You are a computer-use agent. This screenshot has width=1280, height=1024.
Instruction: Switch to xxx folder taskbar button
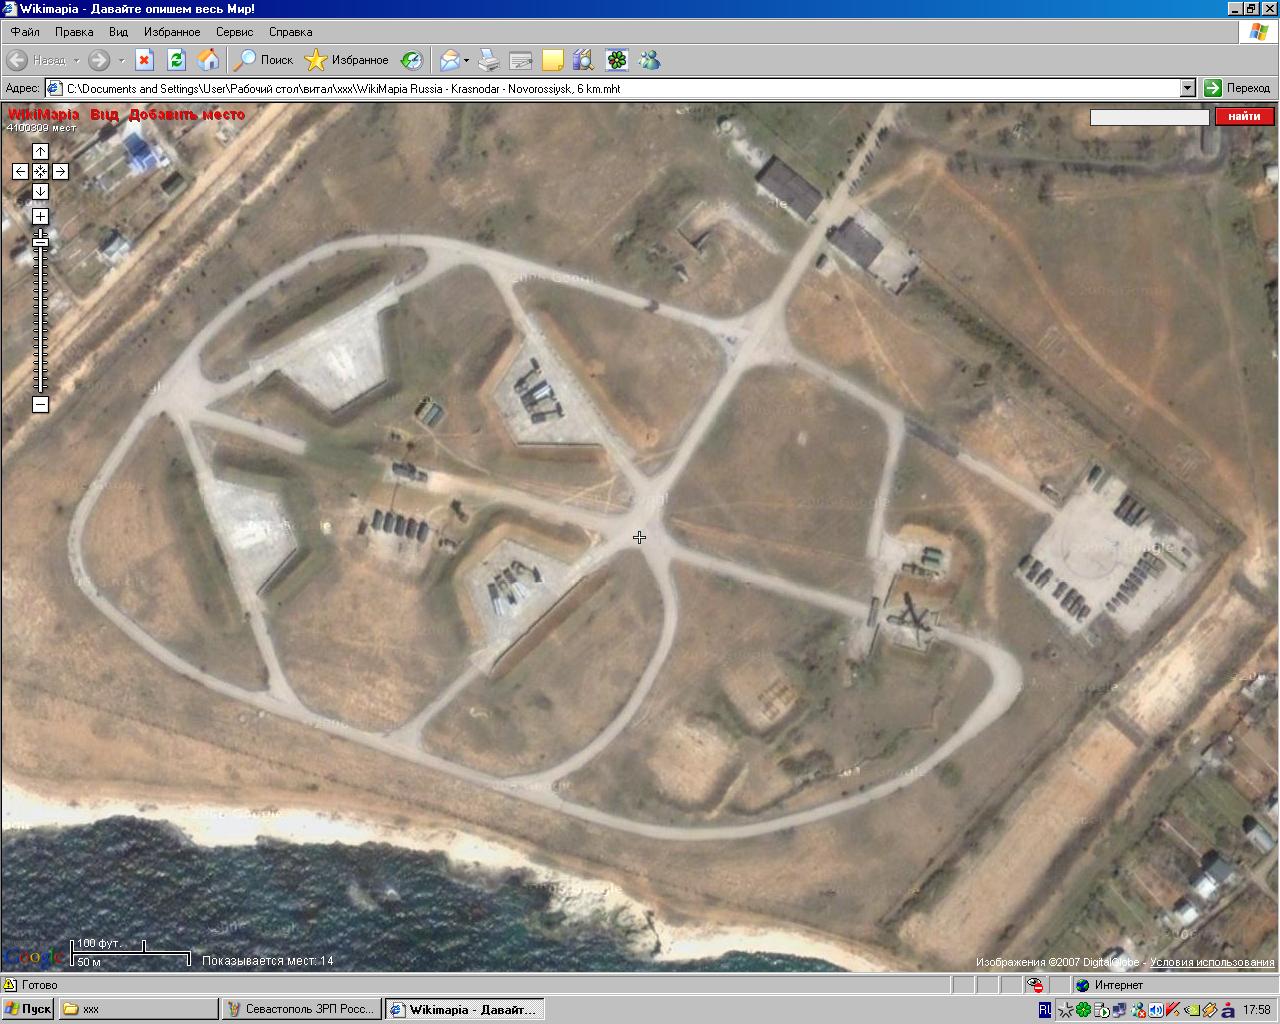tap(138, 1009)
